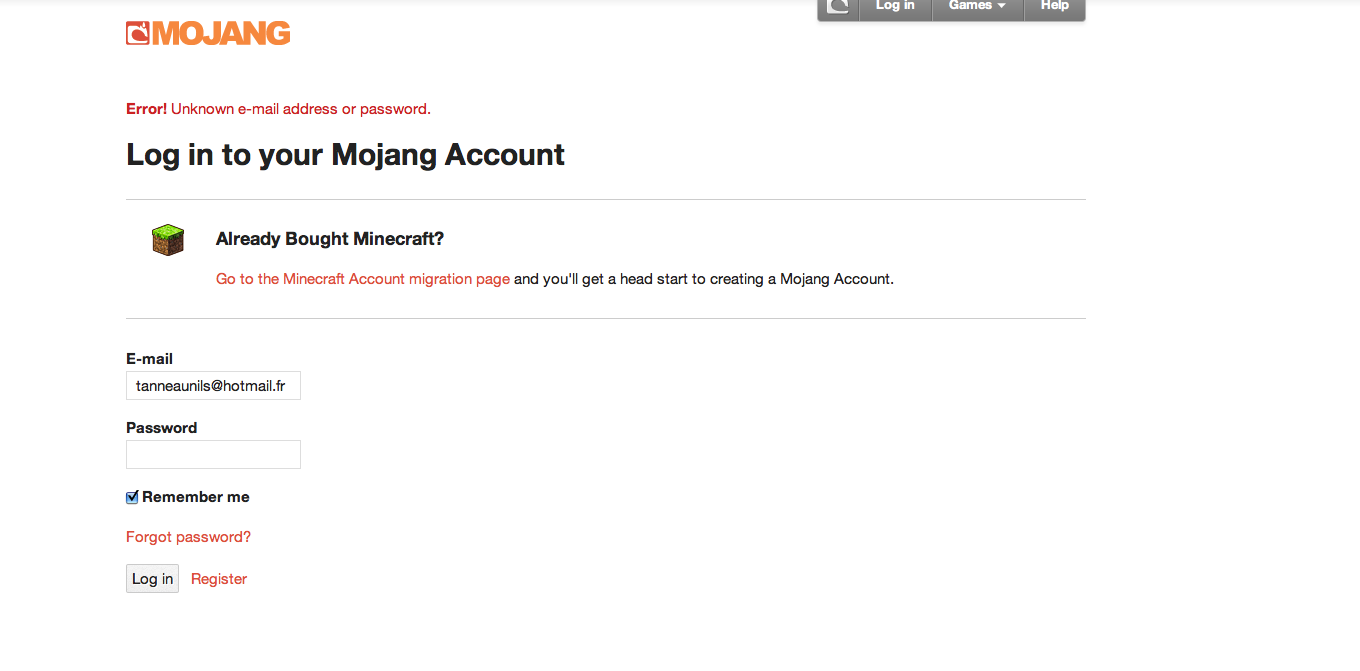
Task: Open the Register link
Action: [219, 579]
